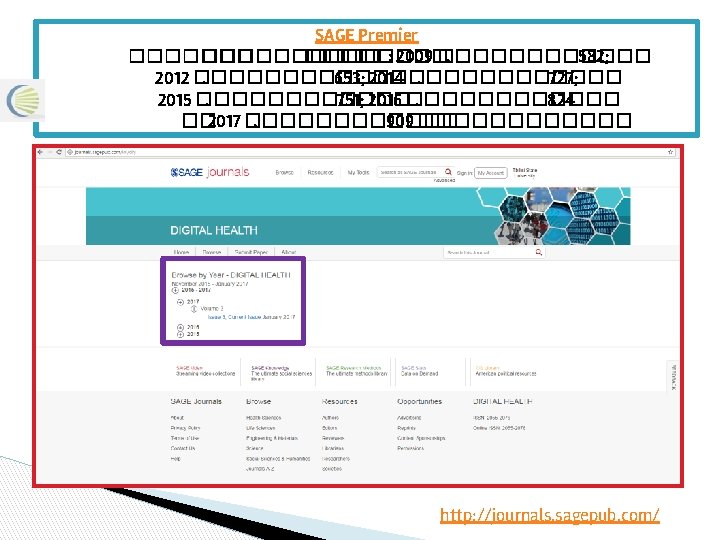This screenshot has height=540, width=720.
Task: Open the Researchers footer link
Action: click(336, 459)
